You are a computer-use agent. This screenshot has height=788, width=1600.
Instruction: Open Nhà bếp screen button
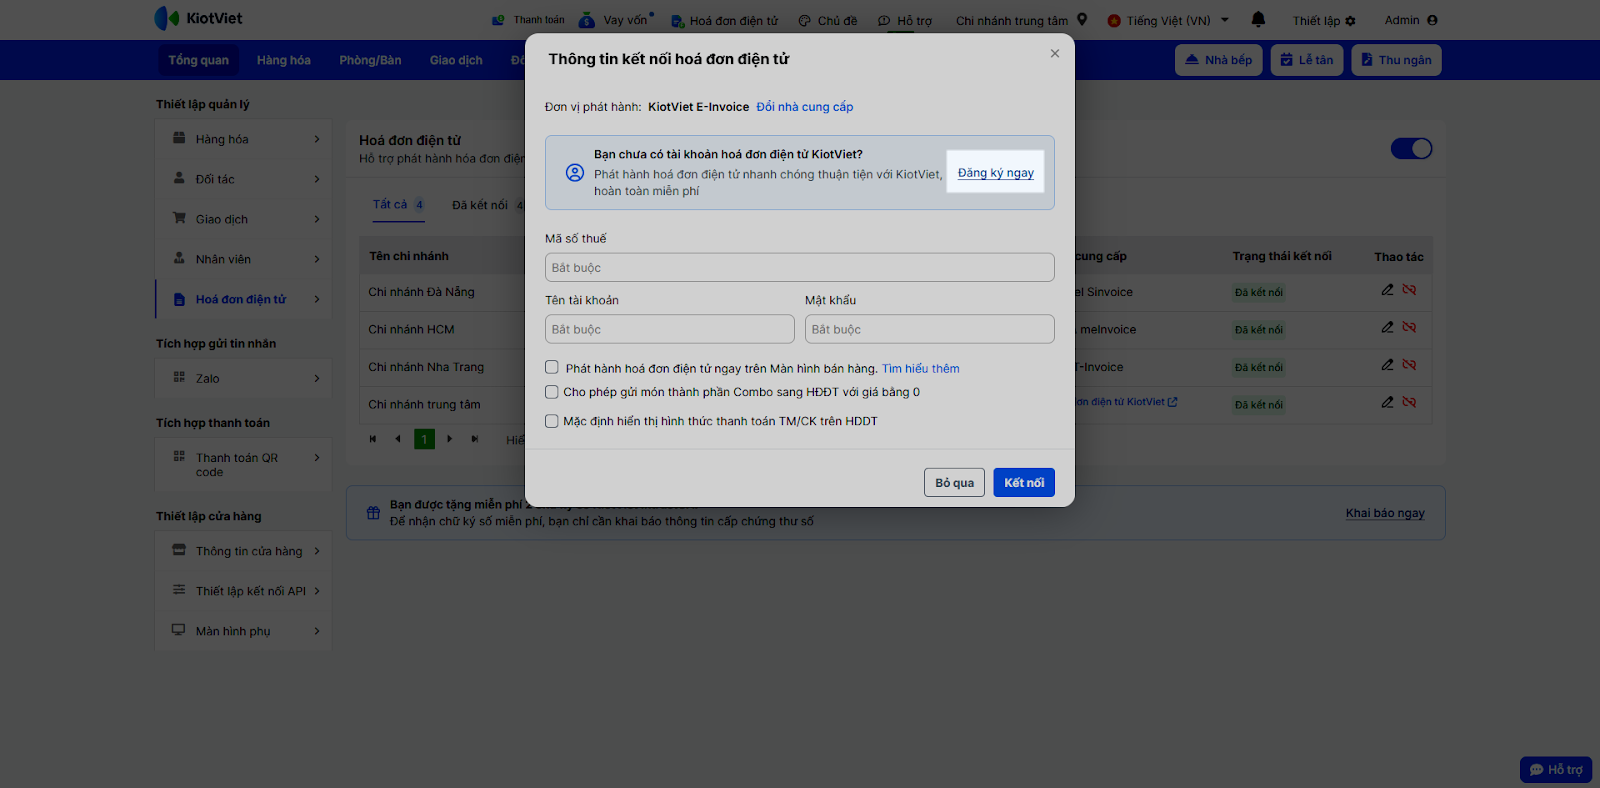click(1219, 60)
